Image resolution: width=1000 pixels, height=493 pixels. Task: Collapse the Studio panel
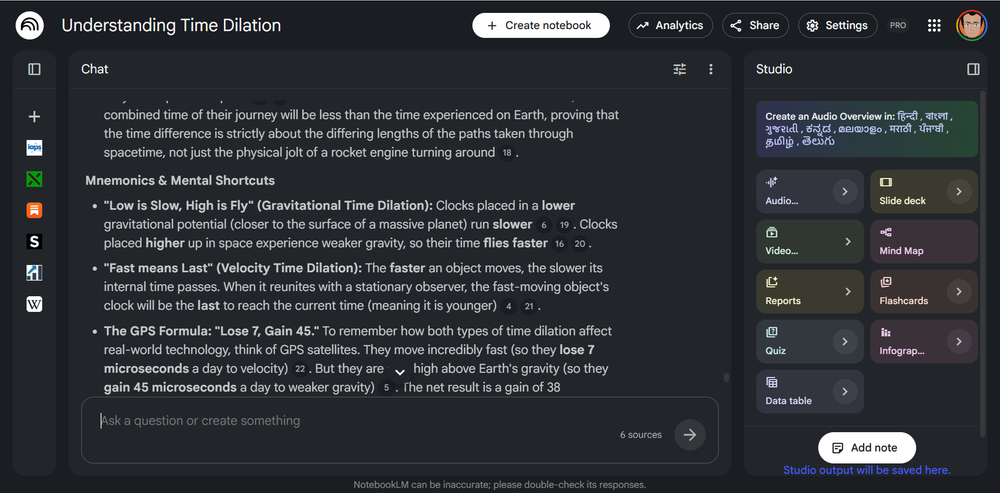[x=973, y=69]
